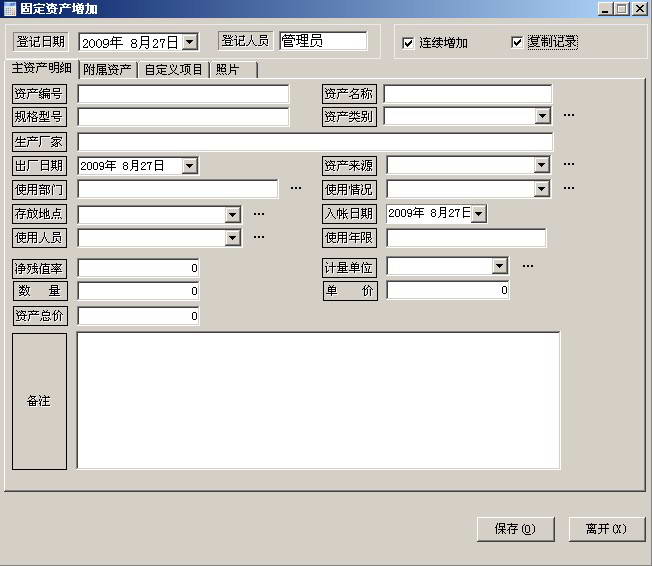Click the 保存 button

[x=516, y=529]
